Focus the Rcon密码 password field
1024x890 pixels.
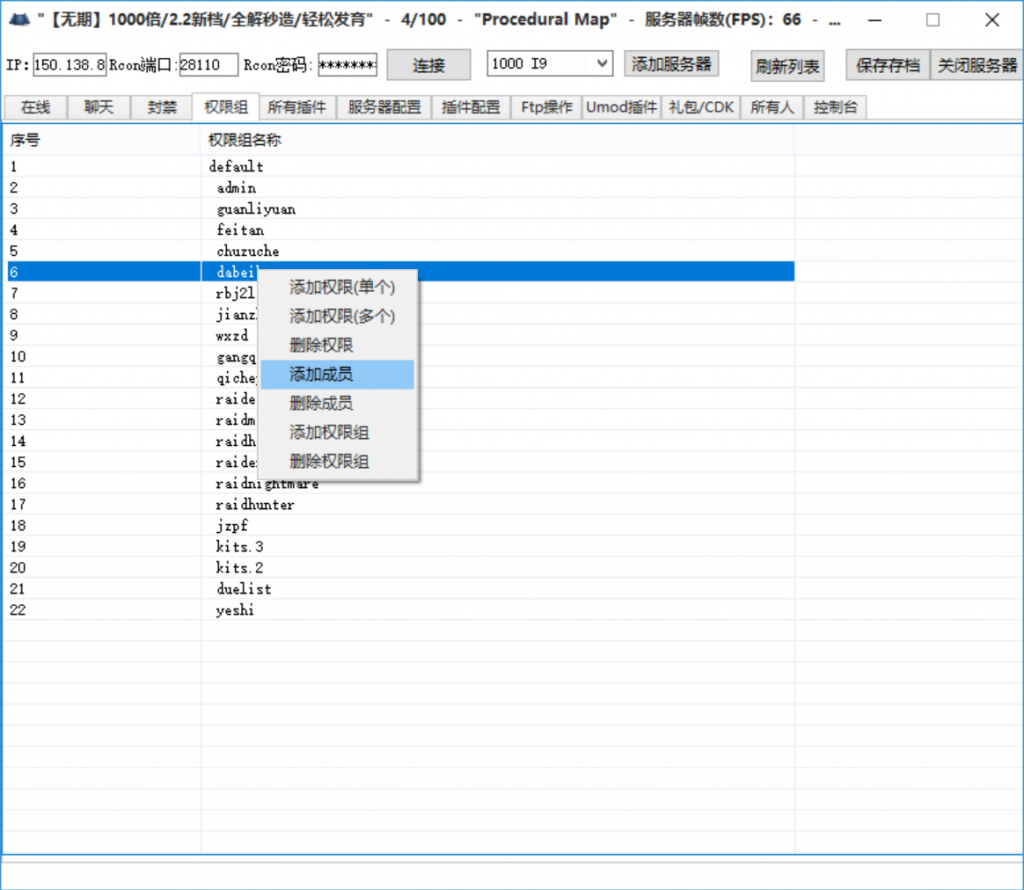coord(347,65)
